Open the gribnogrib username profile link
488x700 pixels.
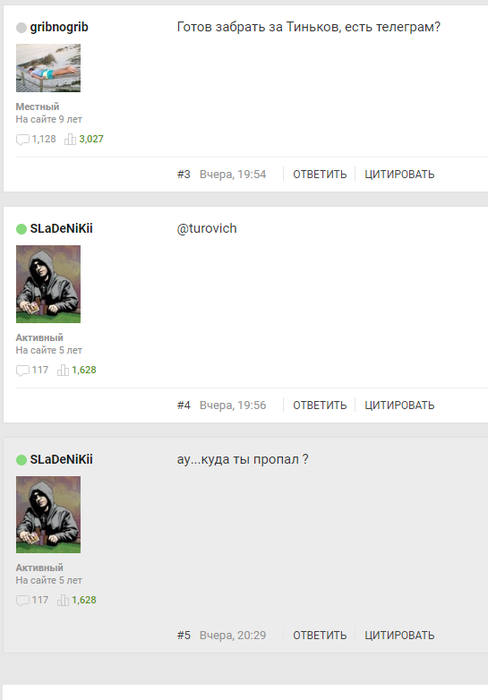point(59,27)
